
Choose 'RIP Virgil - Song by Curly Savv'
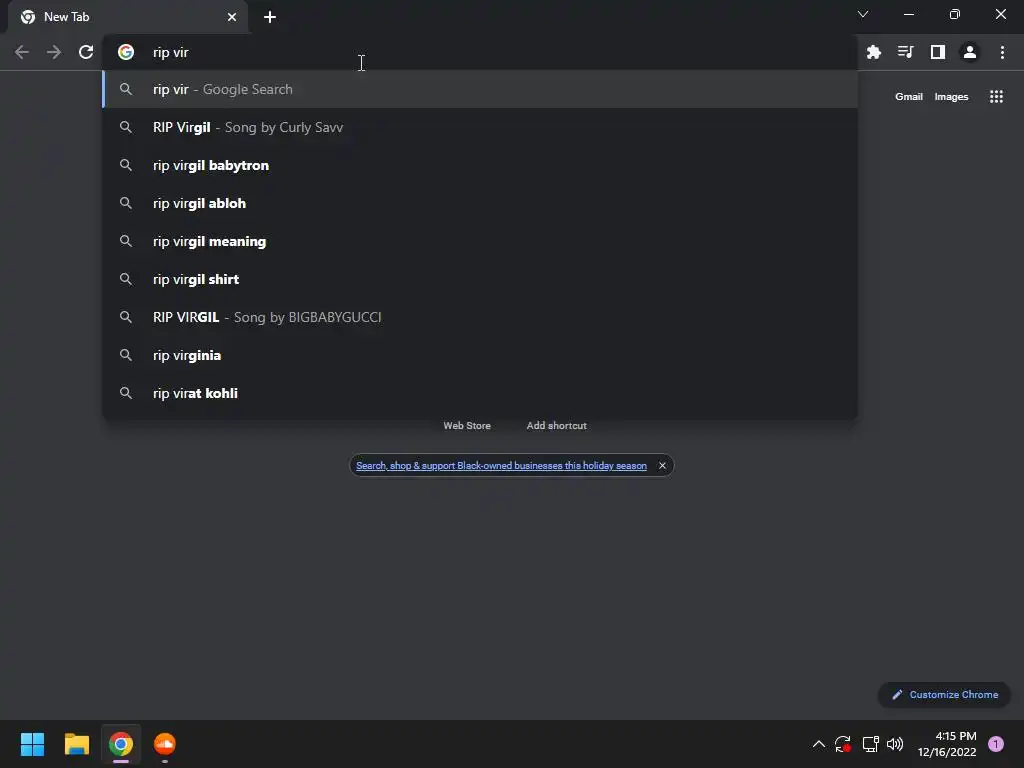480,127
